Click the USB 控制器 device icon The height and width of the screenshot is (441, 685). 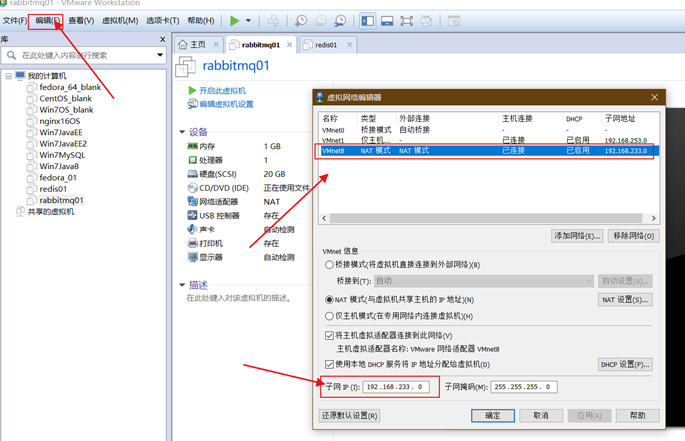[192, 215]
